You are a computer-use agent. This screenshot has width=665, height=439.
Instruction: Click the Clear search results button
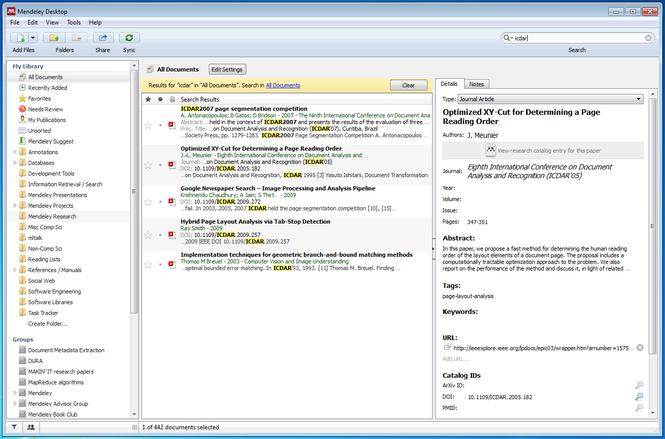pyautogui.click(x=408, y=85)
